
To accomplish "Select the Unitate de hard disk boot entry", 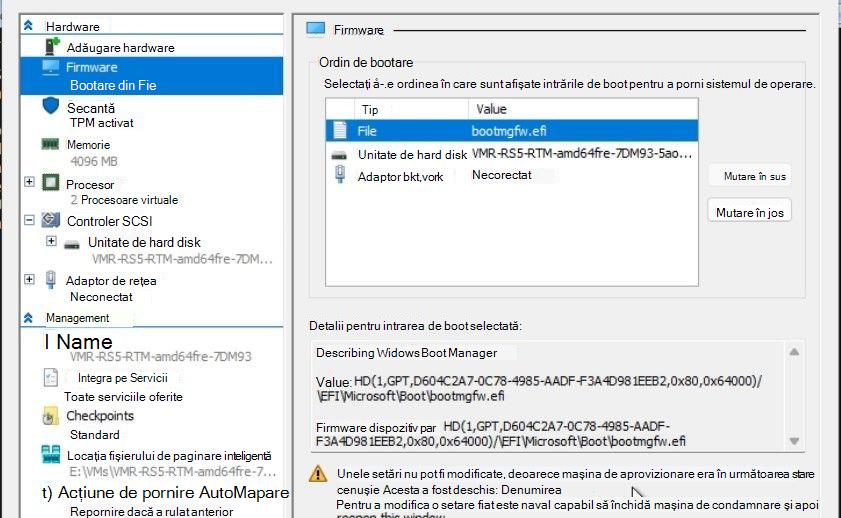I will tap(512, 154).
